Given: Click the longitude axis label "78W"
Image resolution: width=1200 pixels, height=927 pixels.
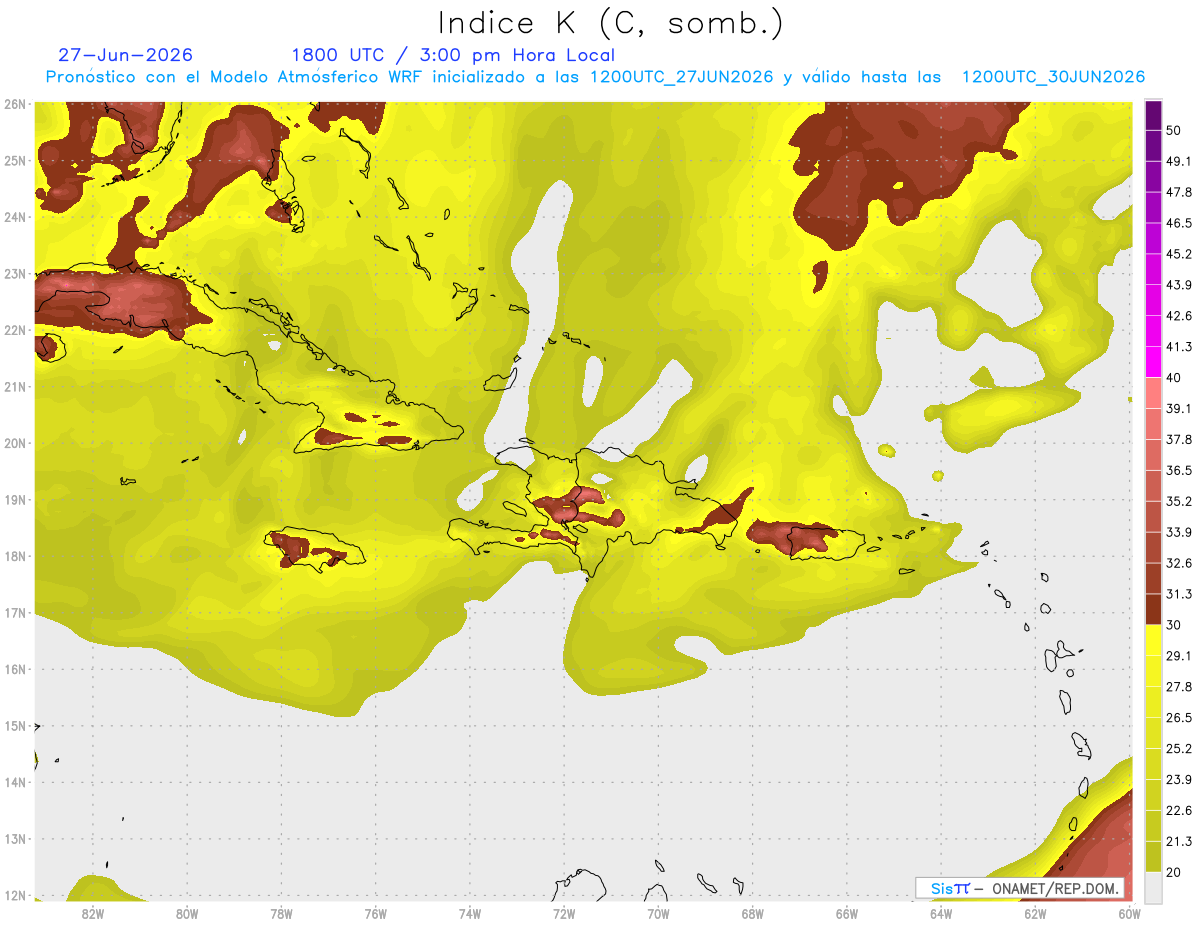Looking at the screenshot, I should (281, 914).
